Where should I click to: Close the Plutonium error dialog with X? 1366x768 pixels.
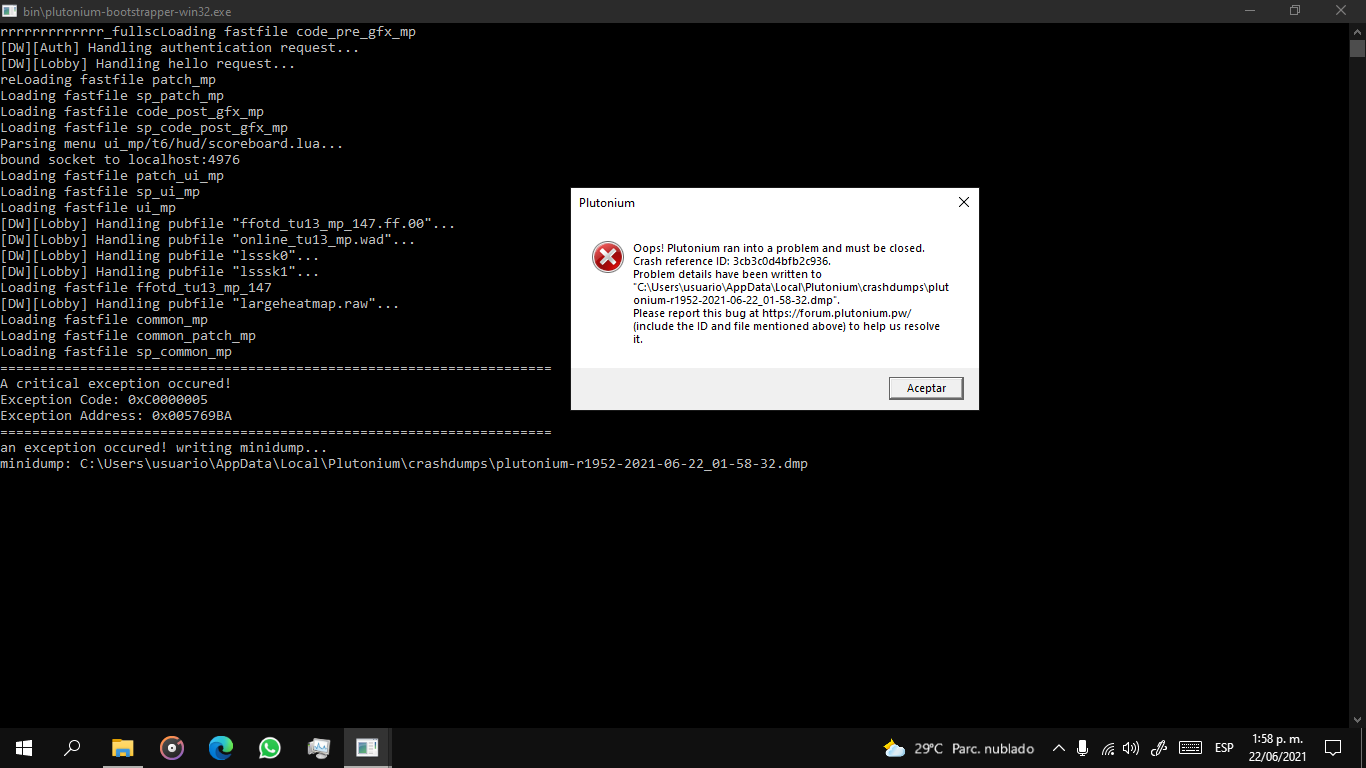tap(964, 202)
